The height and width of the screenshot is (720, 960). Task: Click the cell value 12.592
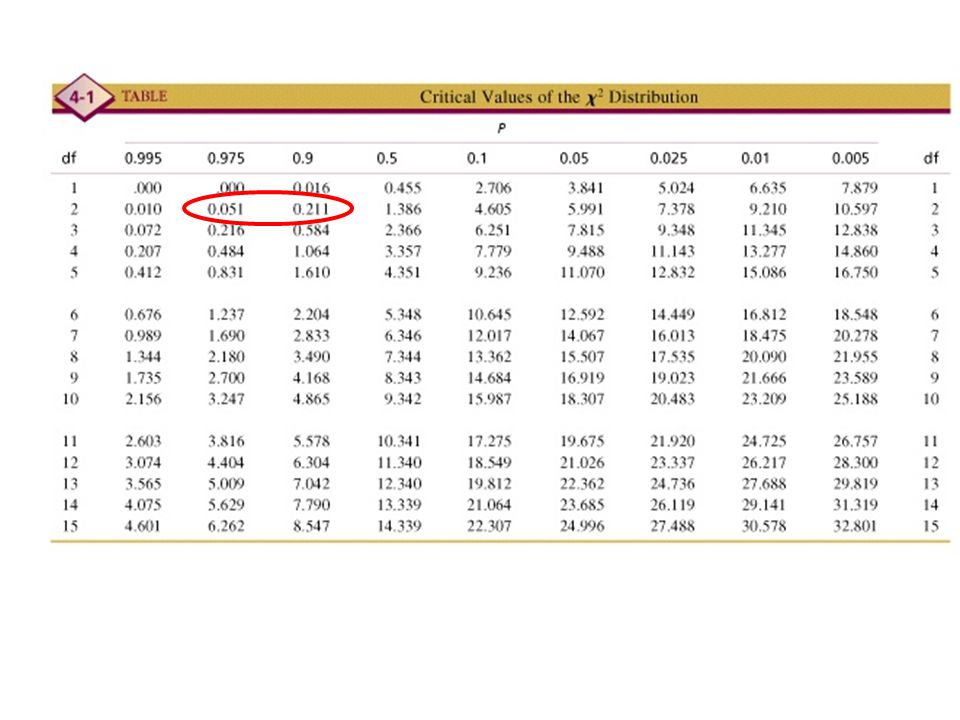coord(582,315)
